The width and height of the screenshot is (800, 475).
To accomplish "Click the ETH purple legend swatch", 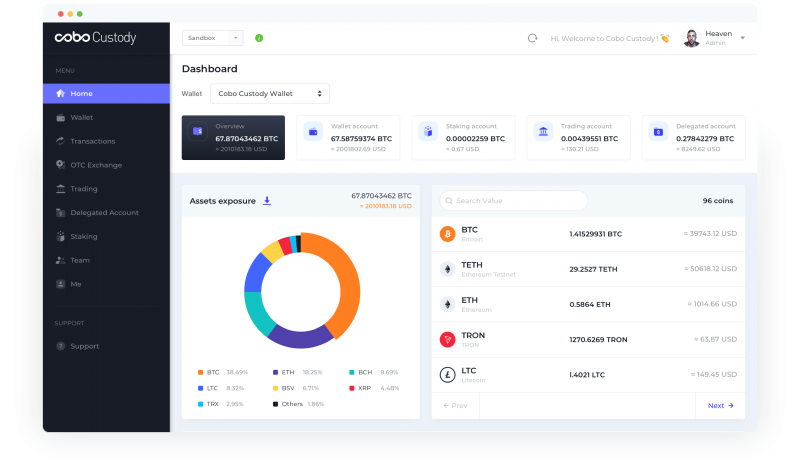I will pyautogui.click(x=276, y=372).
